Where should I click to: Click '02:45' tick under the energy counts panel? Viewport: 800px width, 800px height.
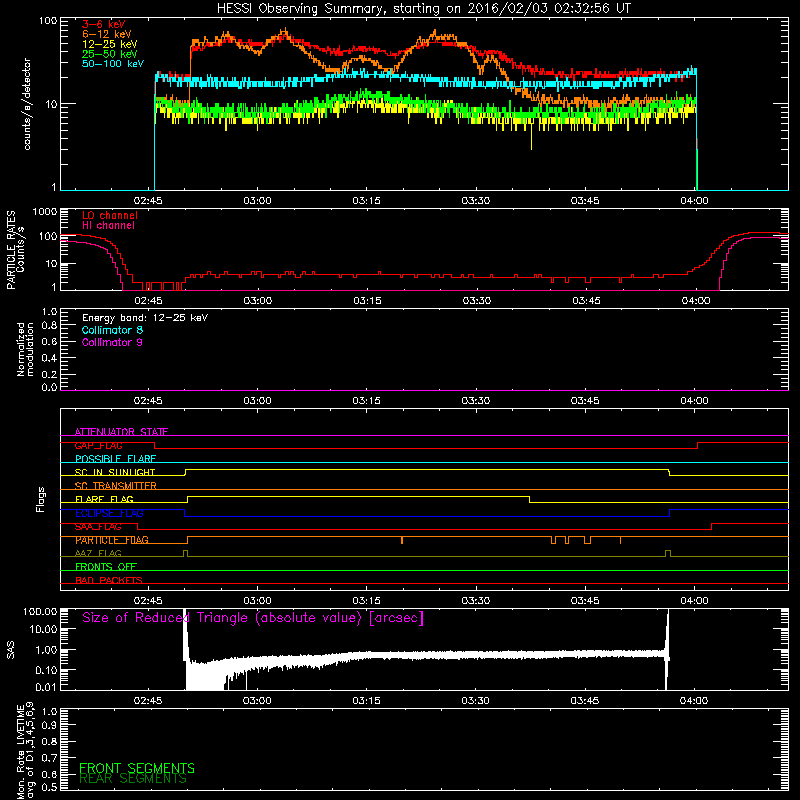(148, 201)
